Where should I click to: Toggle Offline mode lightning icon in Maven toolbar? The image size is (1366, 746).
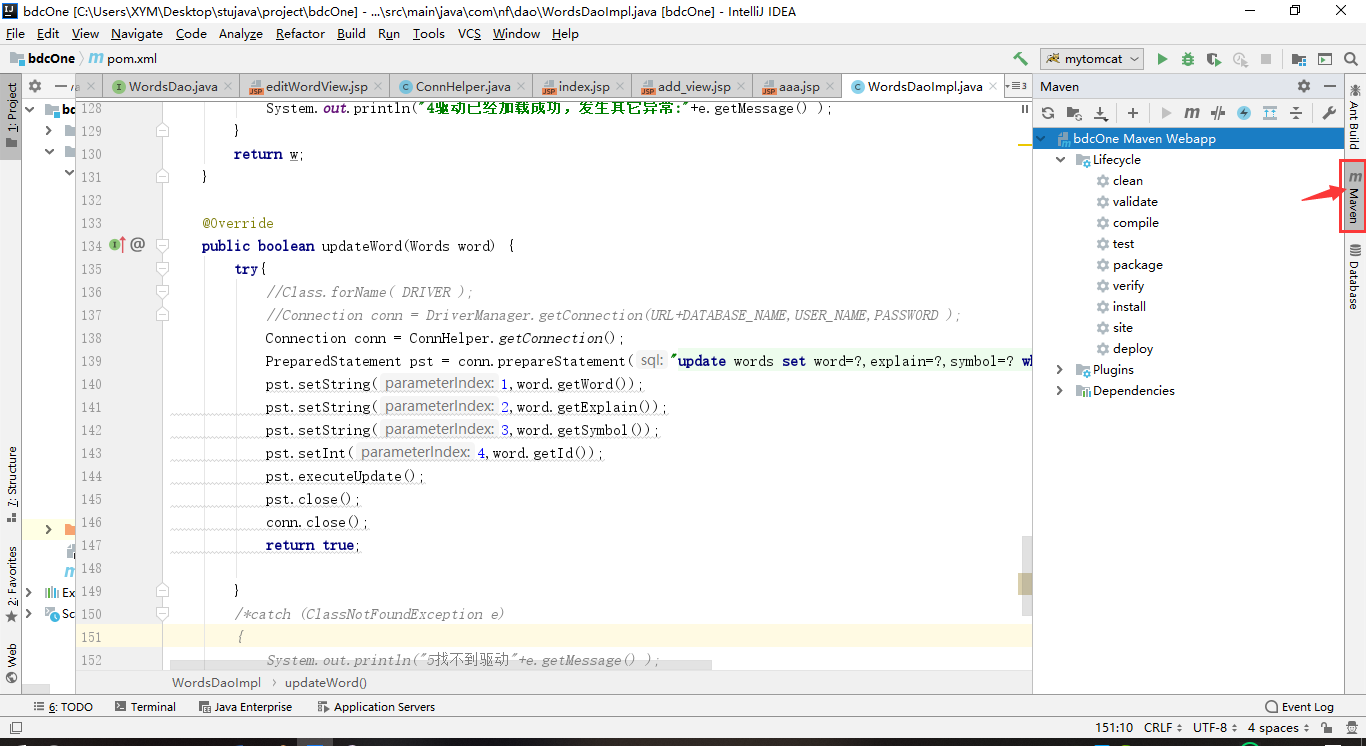(1244, 113)
